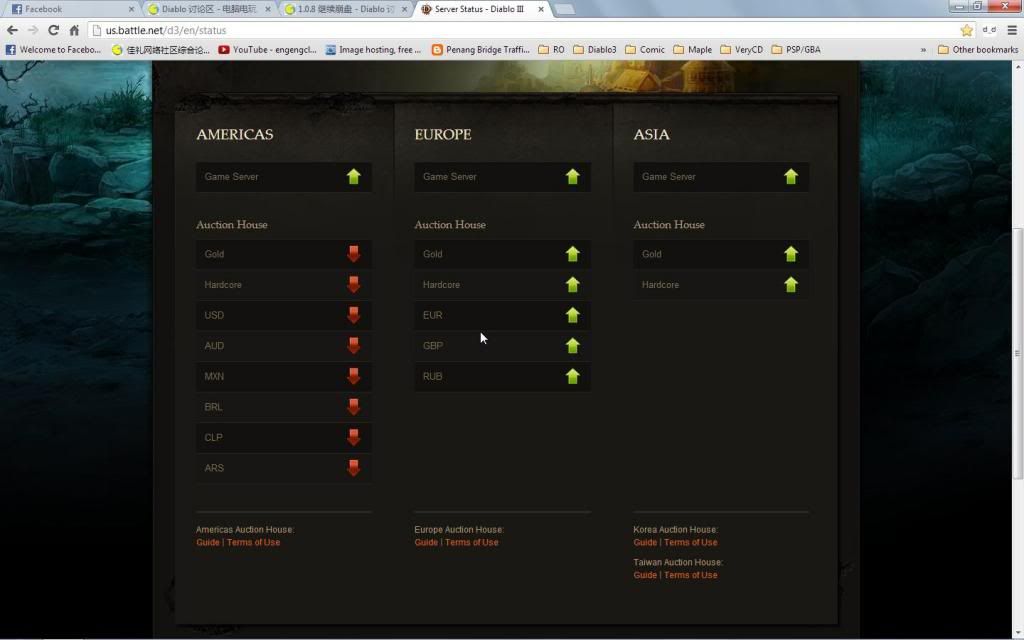
Task: Open Korea Auction House Terms of Use
Action: click(x=690, y=543)
